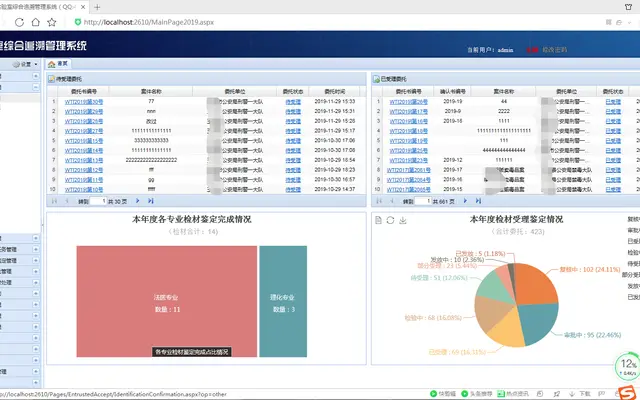
Task: Open the 设置 dropdown menu
Action: coord(25,64)
